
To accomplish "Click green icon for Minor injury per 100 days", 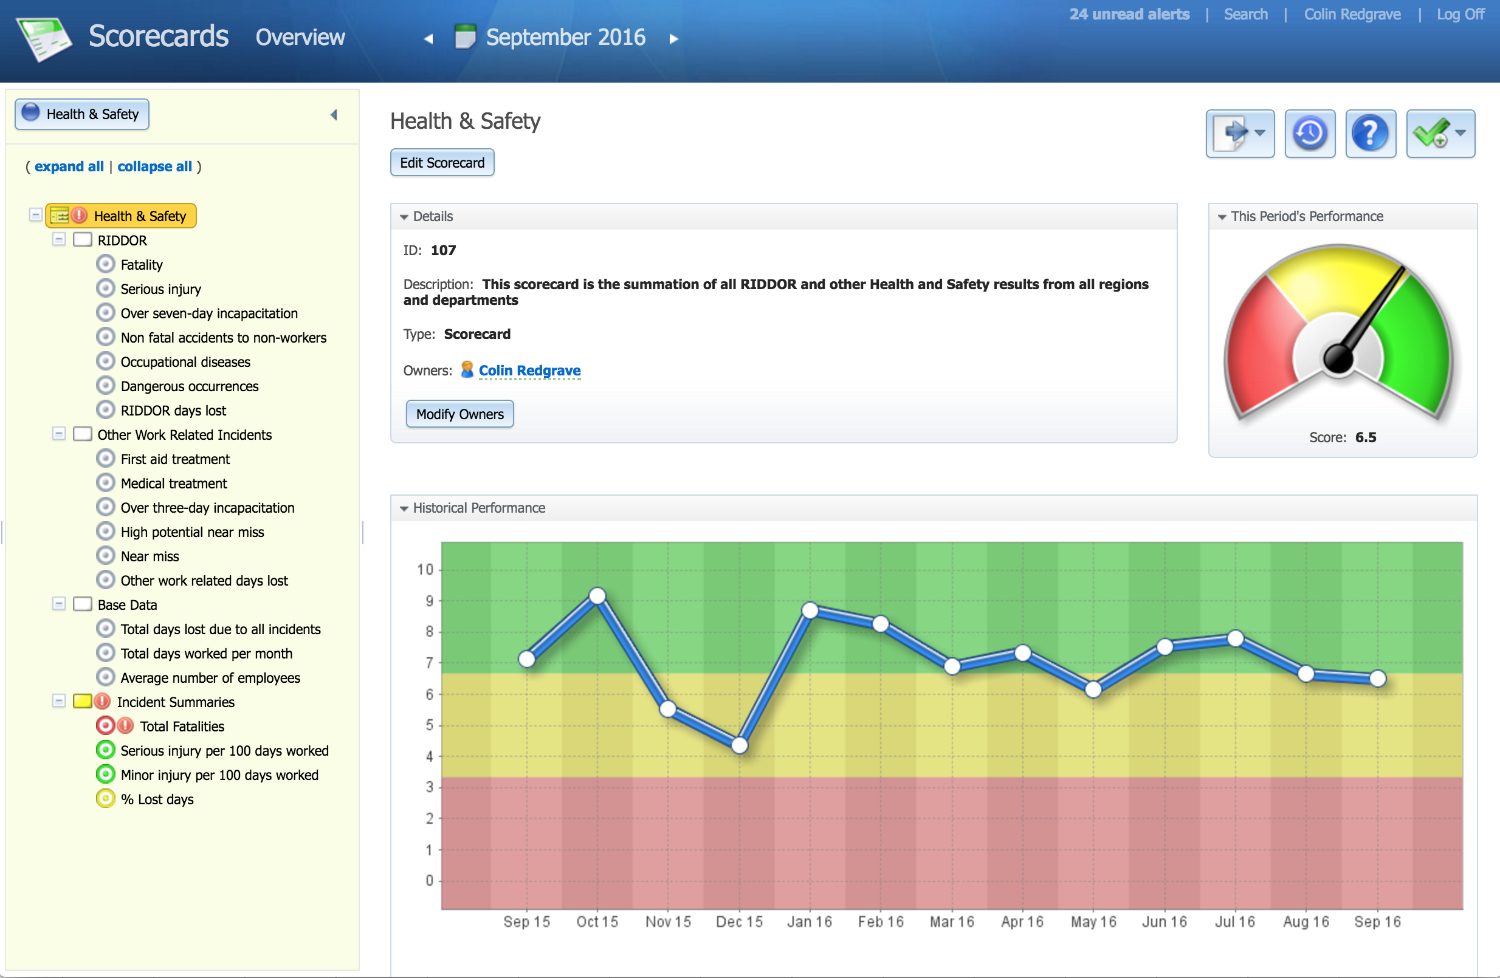I will (106, 774).
